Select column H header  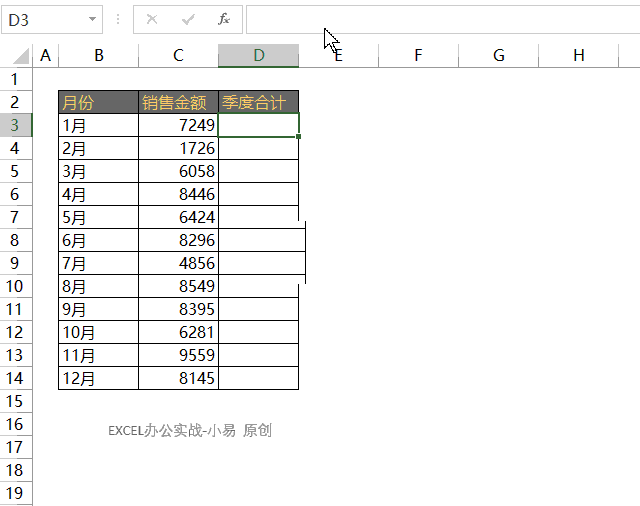pyautogui.click(x=578, y=55)
